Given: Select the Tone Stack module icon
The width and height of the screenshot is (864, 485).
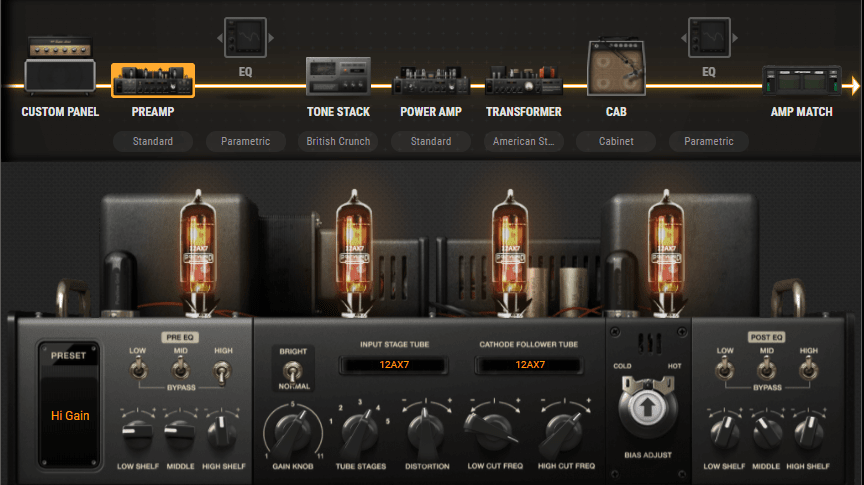Looking at the screenshot, I should pyautogui.click(x=338, y=77).
